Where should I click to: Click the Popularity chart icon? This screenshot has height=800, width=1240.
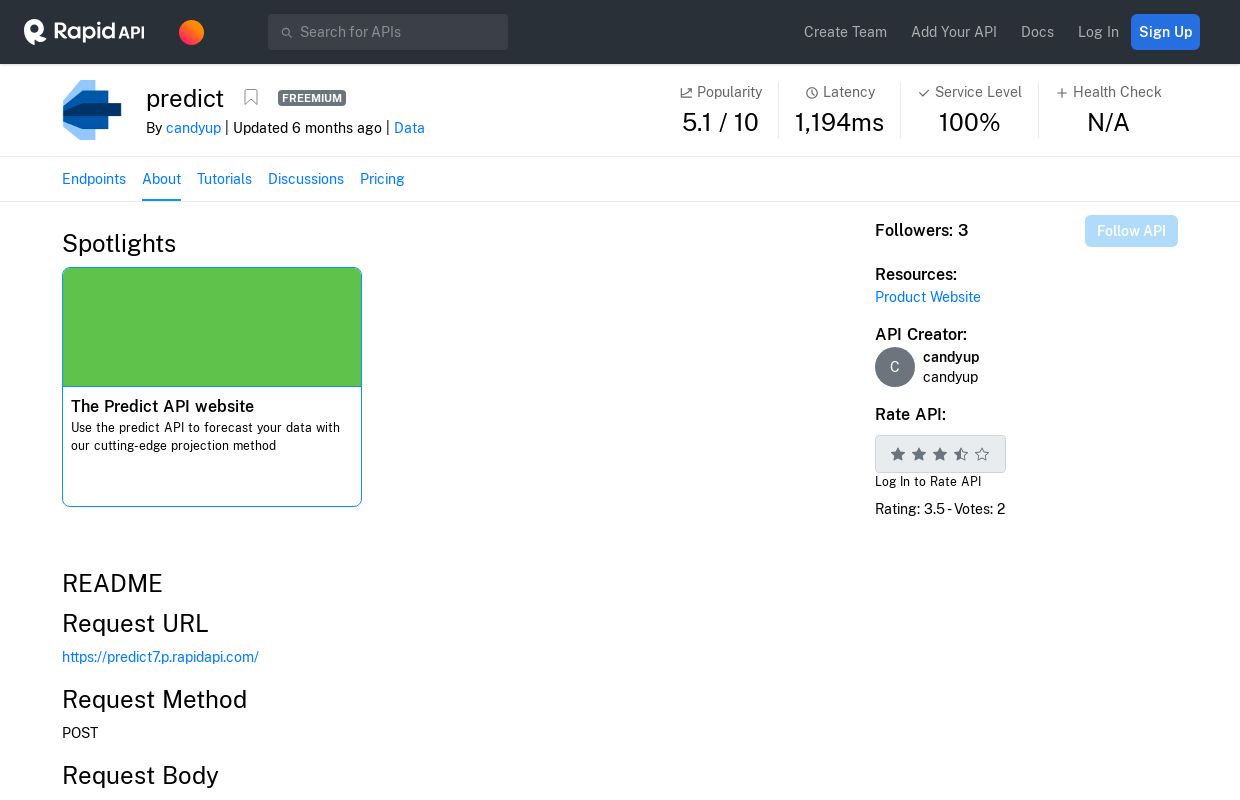pos(686,93)
